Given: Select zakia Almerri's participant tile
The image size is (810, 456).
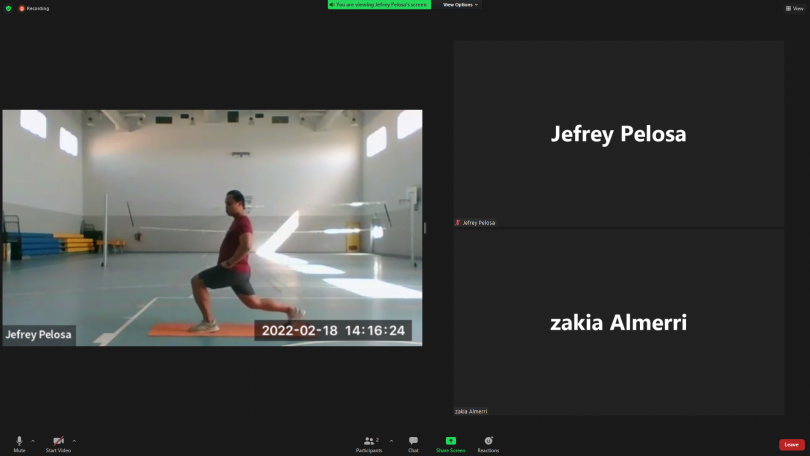Looking at the screenshot, I should tap(618, 322).
